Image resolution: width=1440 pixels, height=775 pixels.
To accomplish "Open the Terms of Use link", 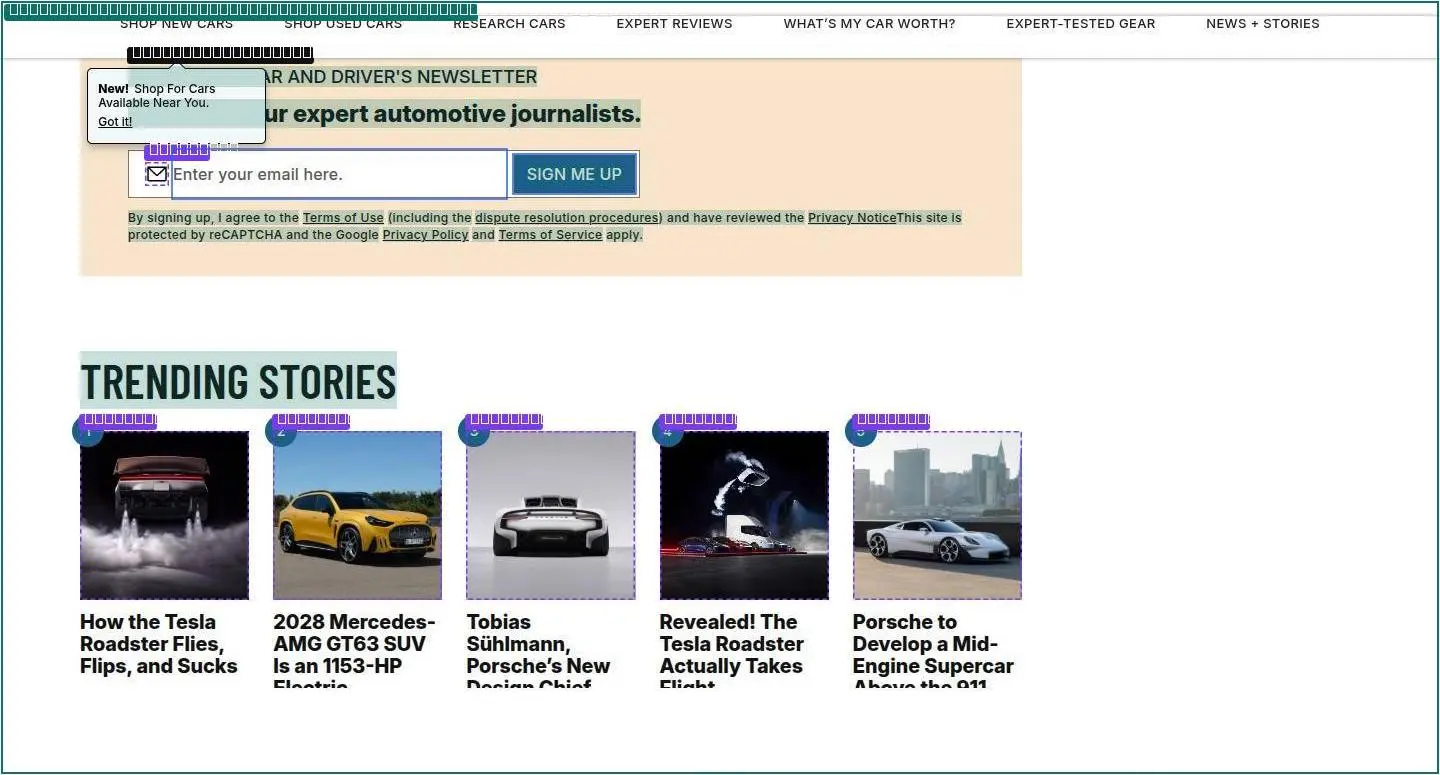I will coord(343,218).
